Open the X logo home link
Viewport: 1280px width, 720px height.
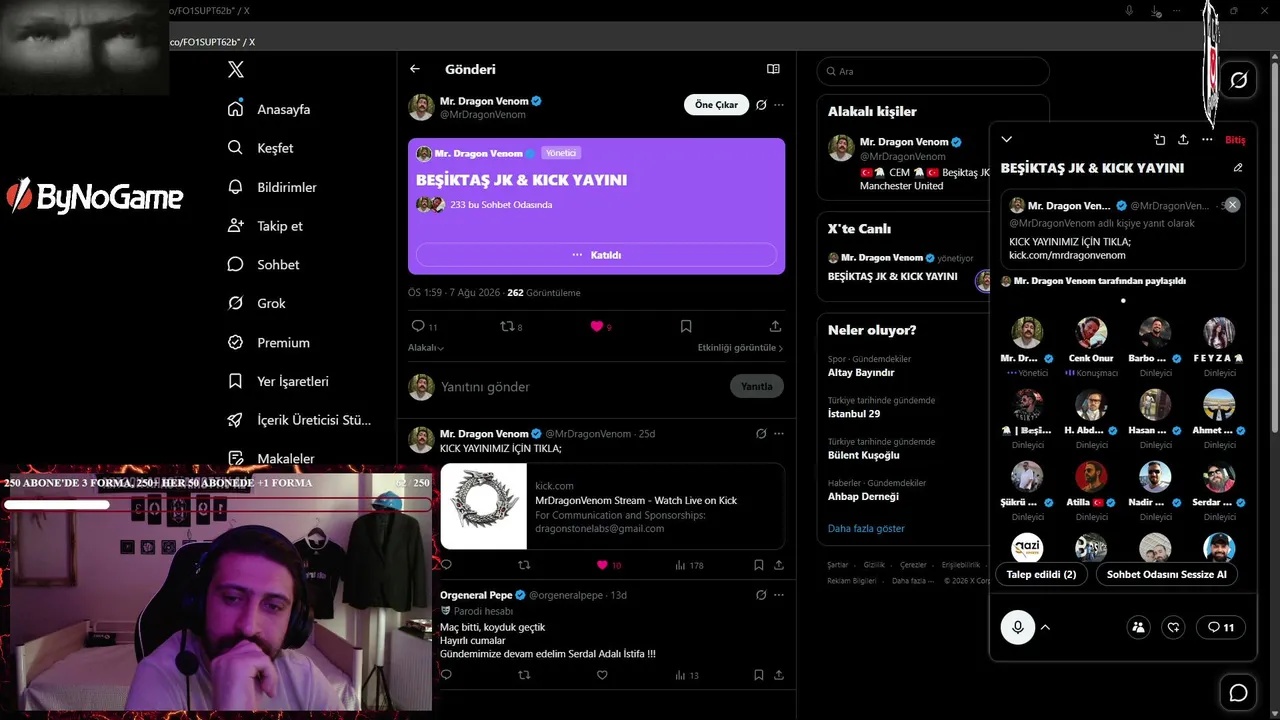(x=236, y=70)
